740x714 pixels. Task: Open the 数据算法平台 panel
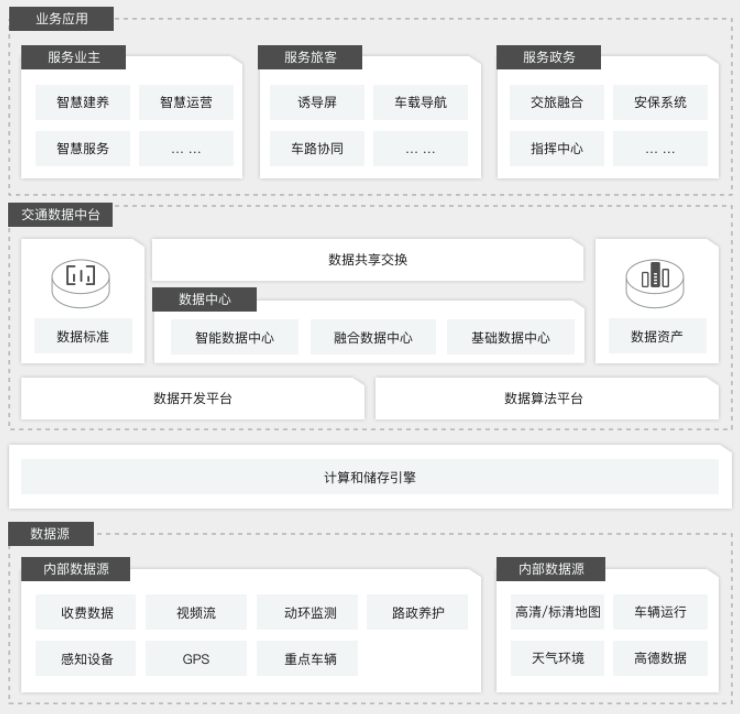tap(547, 398)
